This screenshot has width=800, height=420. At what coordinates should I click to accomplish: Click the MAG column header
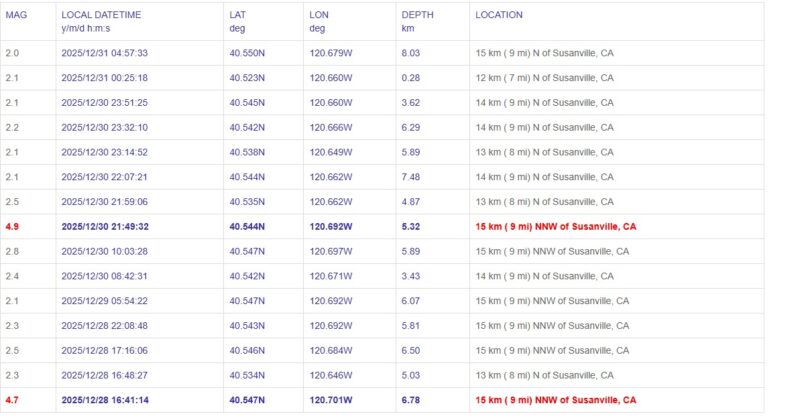click(x=15, y=15)
